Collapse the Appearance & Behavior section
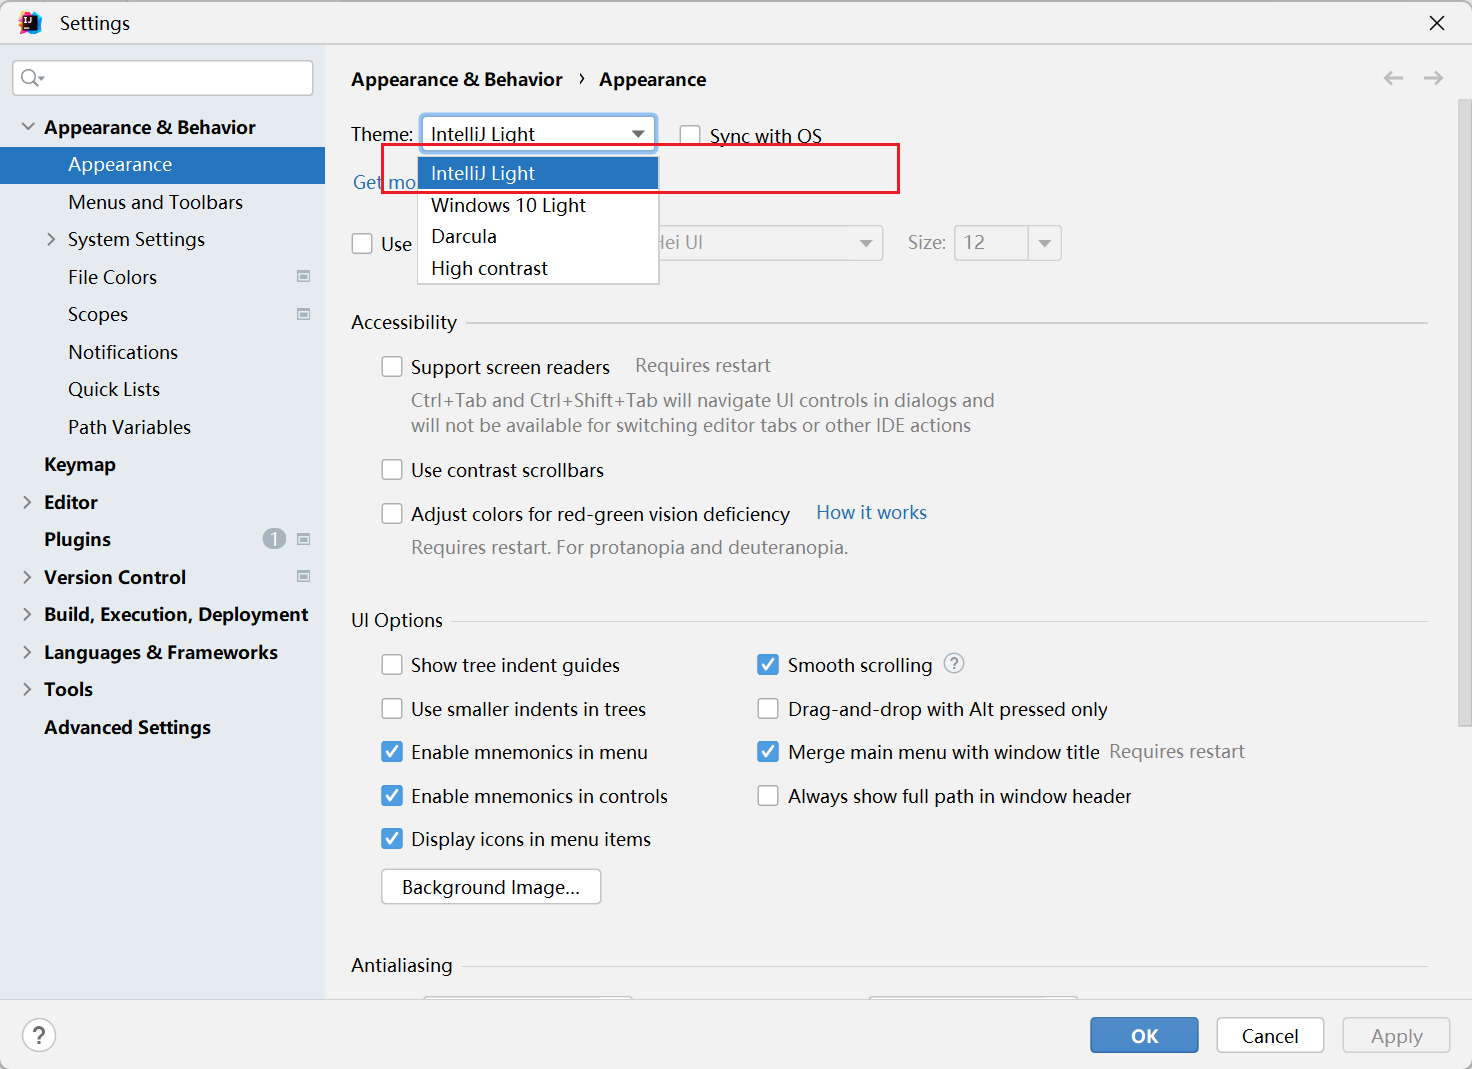The height and width of the screenshot is (1069, 1472). [28, 127]
